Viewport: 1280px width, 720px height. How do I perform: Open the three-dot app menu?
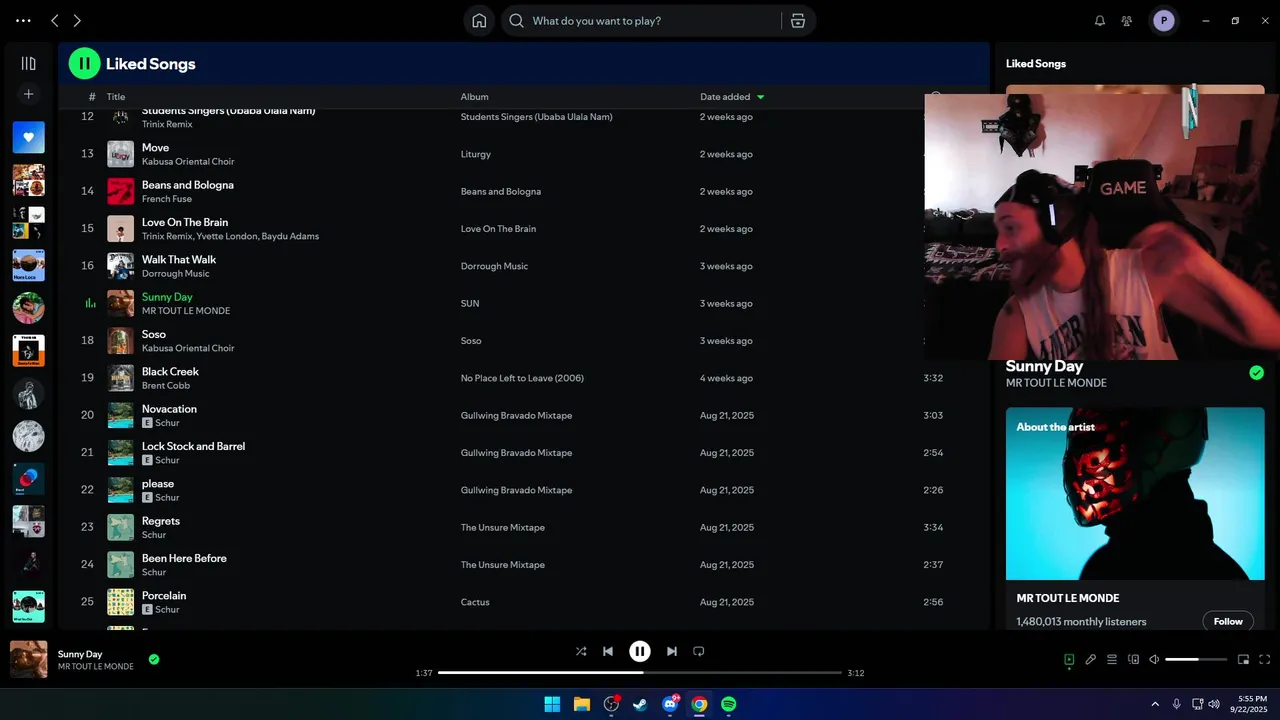tap(23, 20)
